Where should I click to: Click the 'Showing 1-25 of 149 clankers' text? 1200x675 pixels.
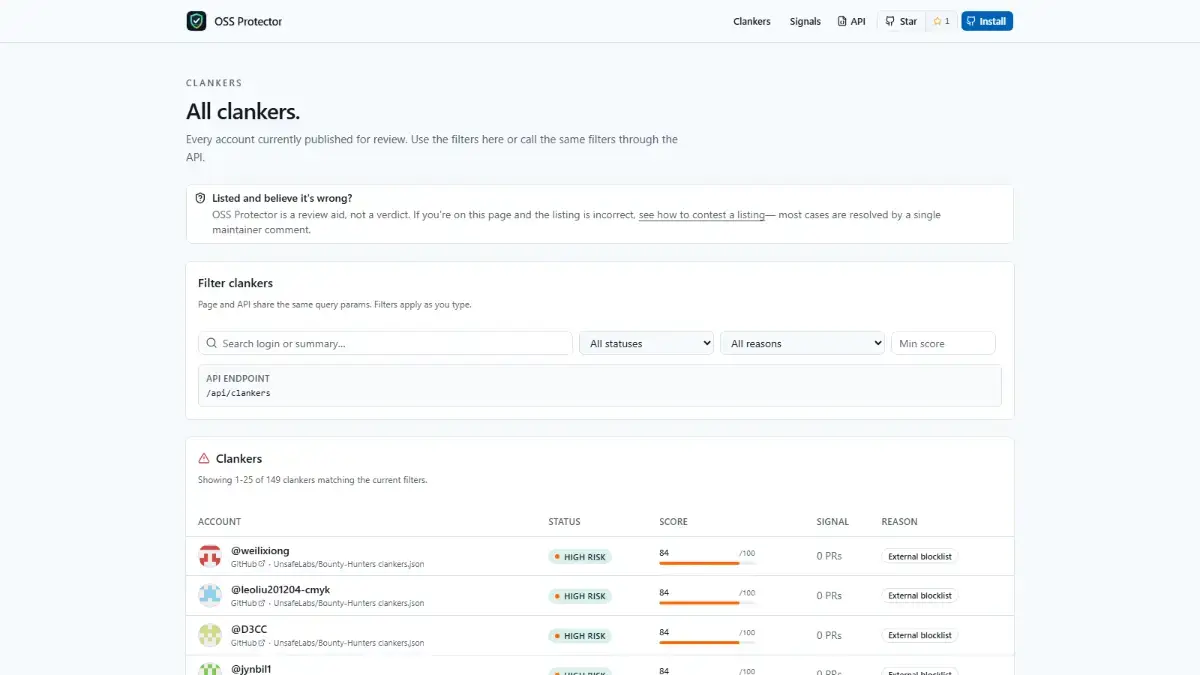(x=312, y=480)
